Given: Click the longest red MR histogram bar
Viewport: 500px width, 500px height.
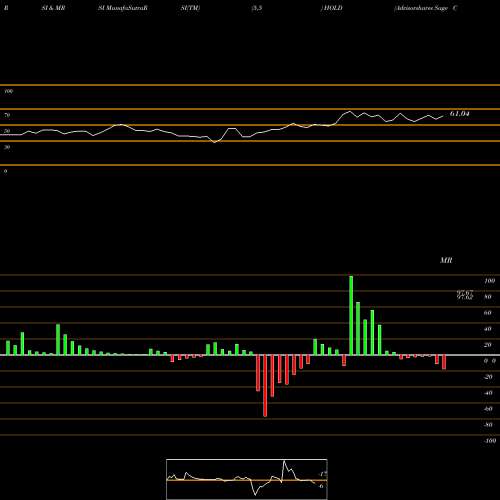Looking at the screenshot, I should tap(265, 386).
